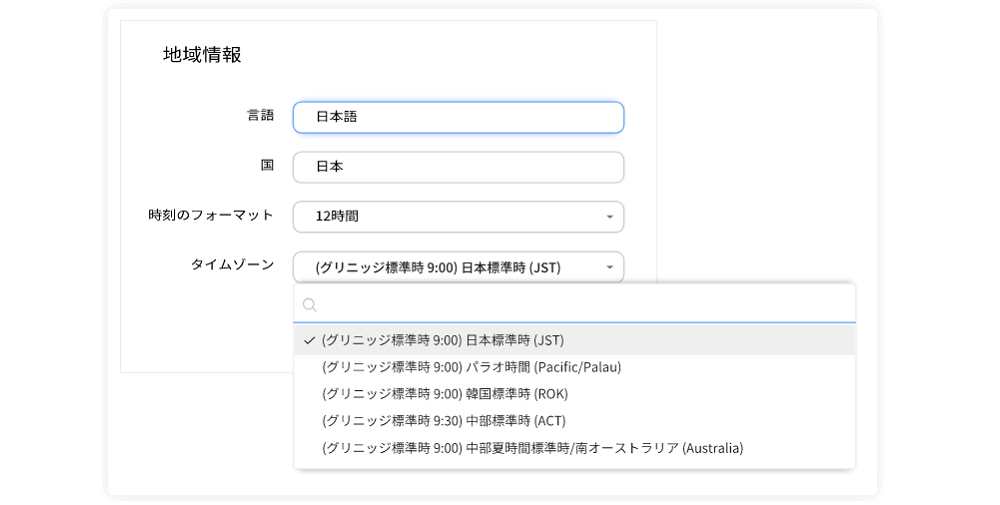Click the checkmark beside 日本標準時 (JST)

tap(309, 340)
